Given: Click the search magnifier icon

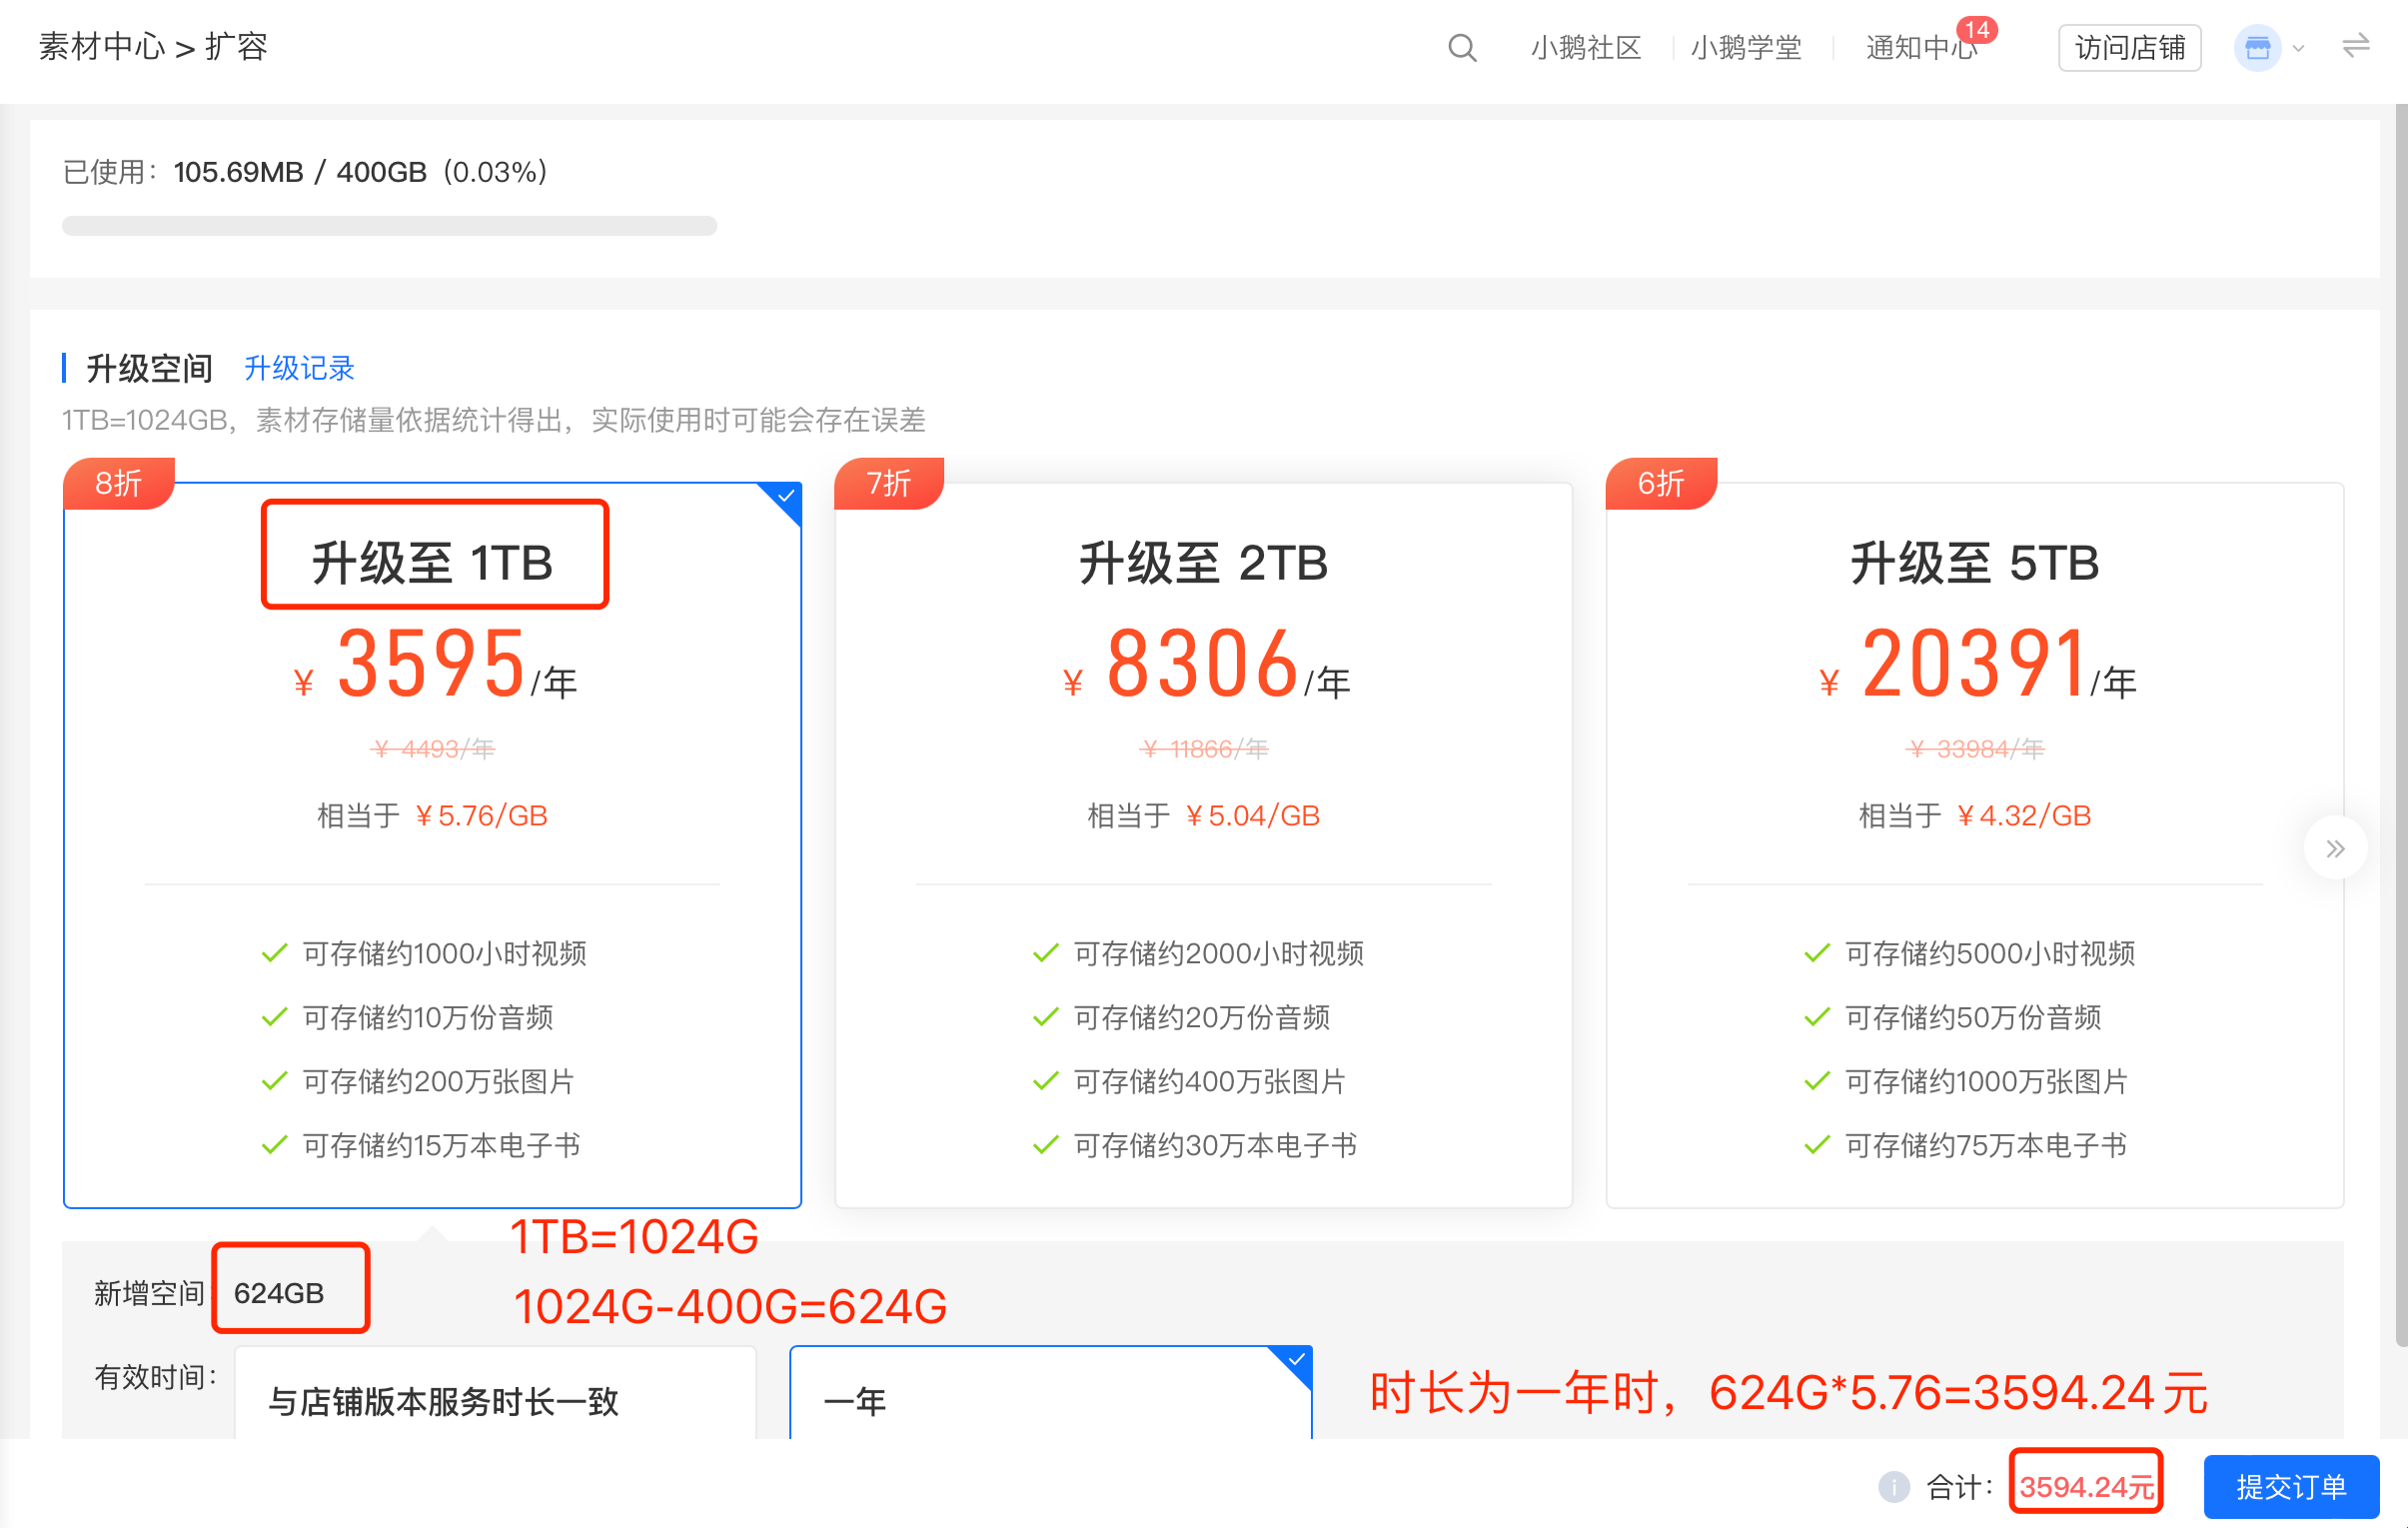Looking at the screenshot, I should click(x=1462, y=47).
